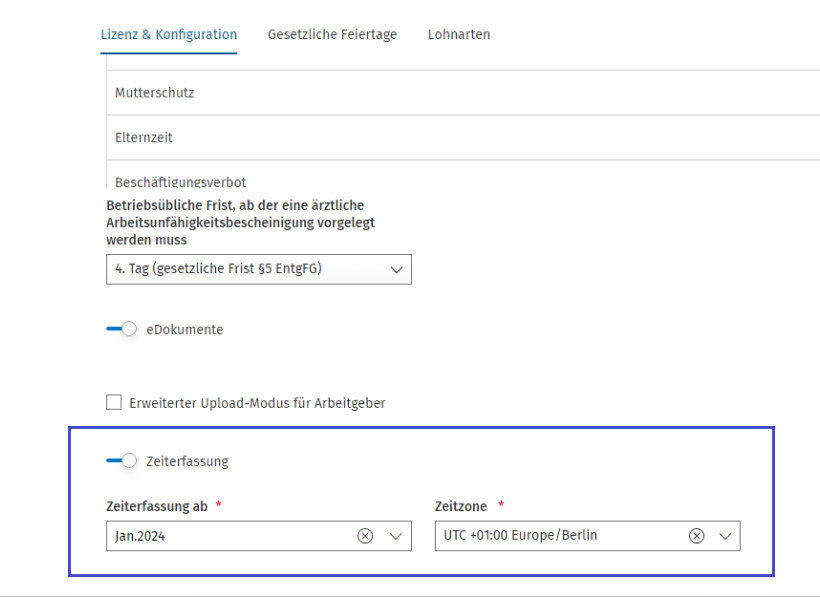This screenshot has height=597, width=820.
Task: Click the Zeiterfassung toggle label
Action: (x=188, y=462)
